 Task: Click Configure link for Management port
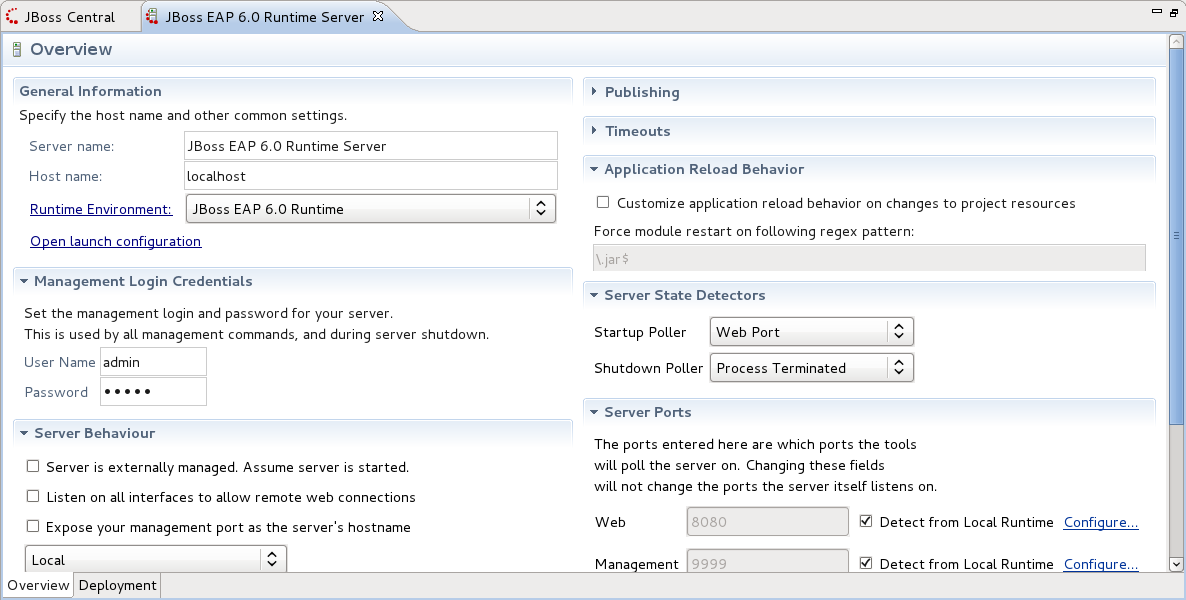pos(1101,564)
